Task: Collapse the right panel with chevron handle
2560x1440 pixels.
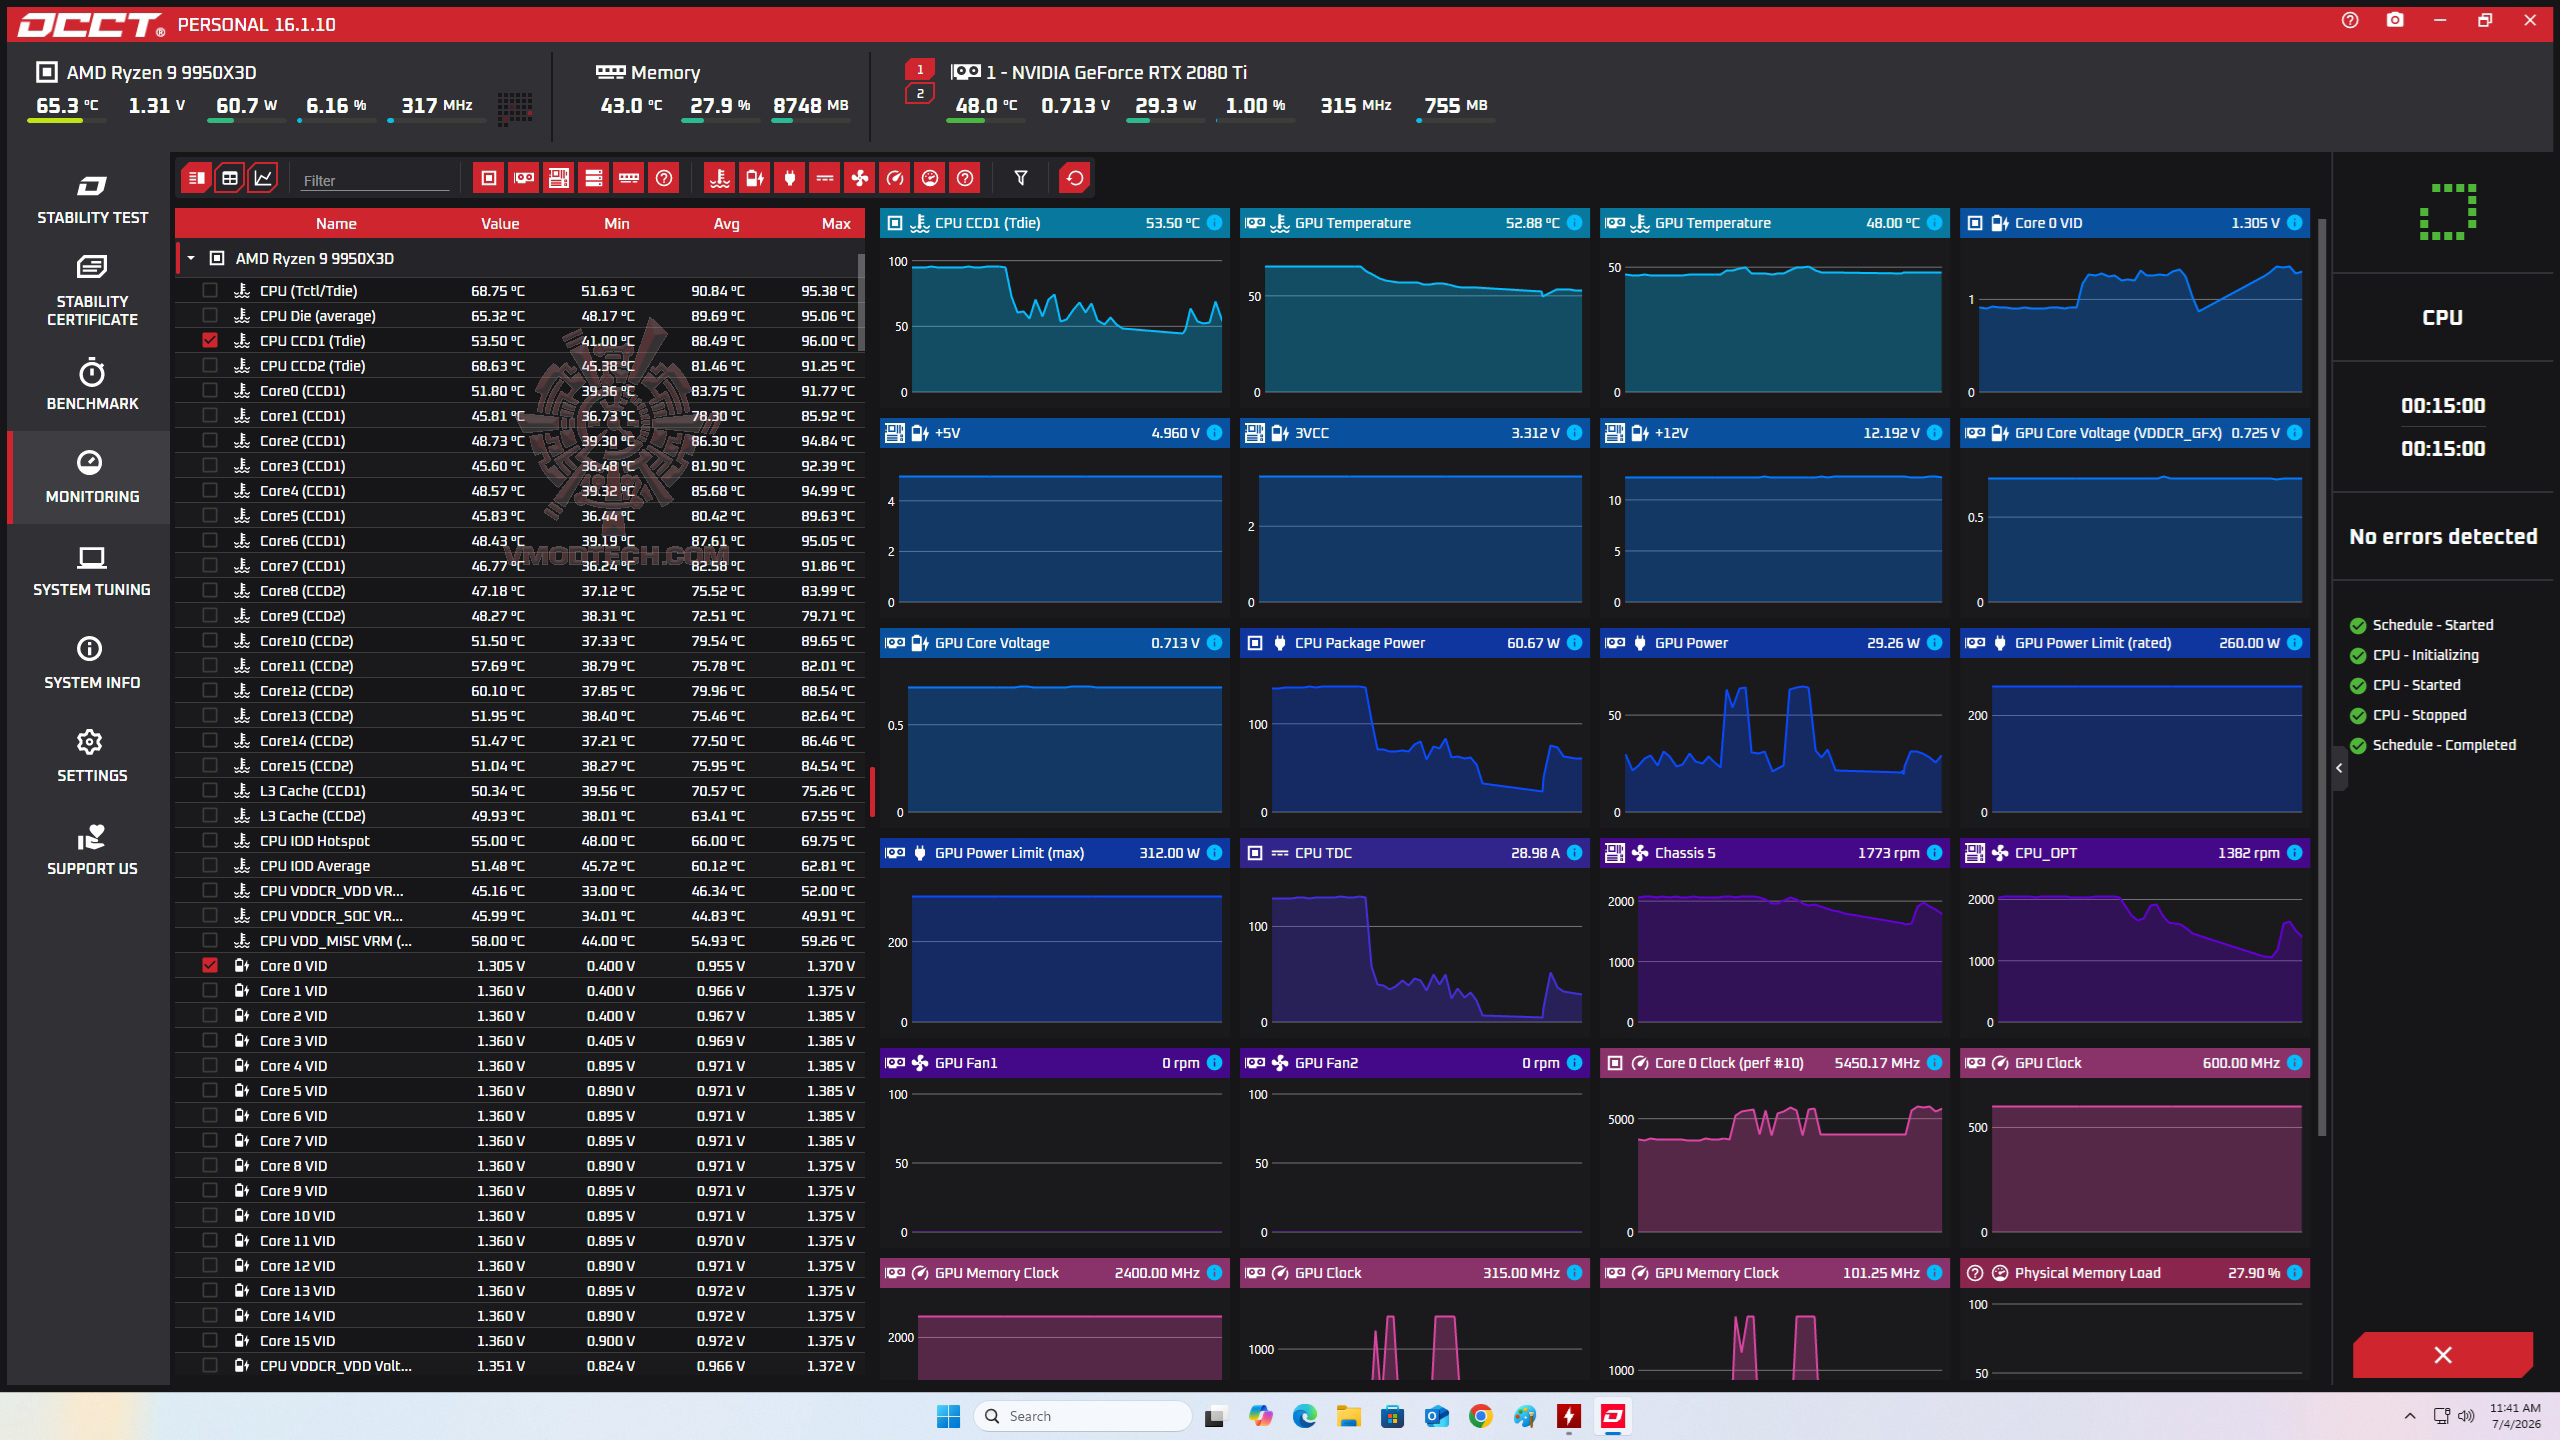Action: (x=2339, y=768)
